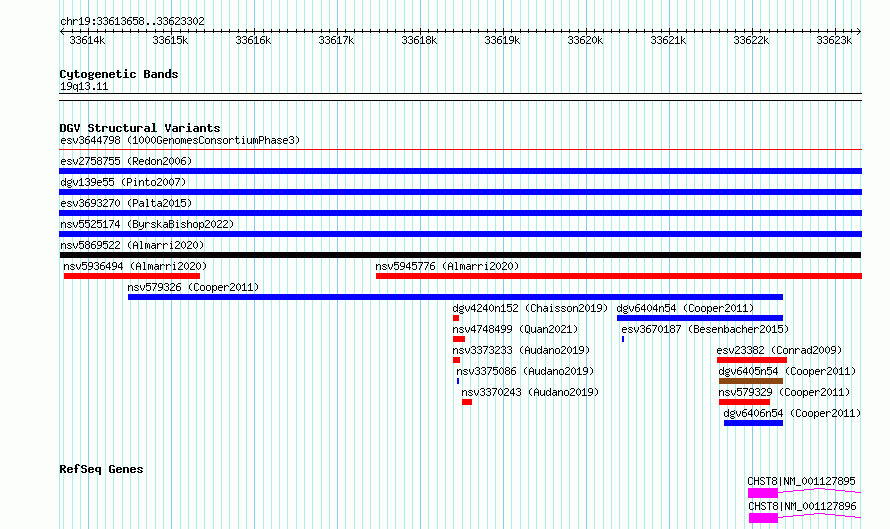Click the esv3644798 thin red variant line
This screenshot has width=890, height=529.
tap(460, 150)
